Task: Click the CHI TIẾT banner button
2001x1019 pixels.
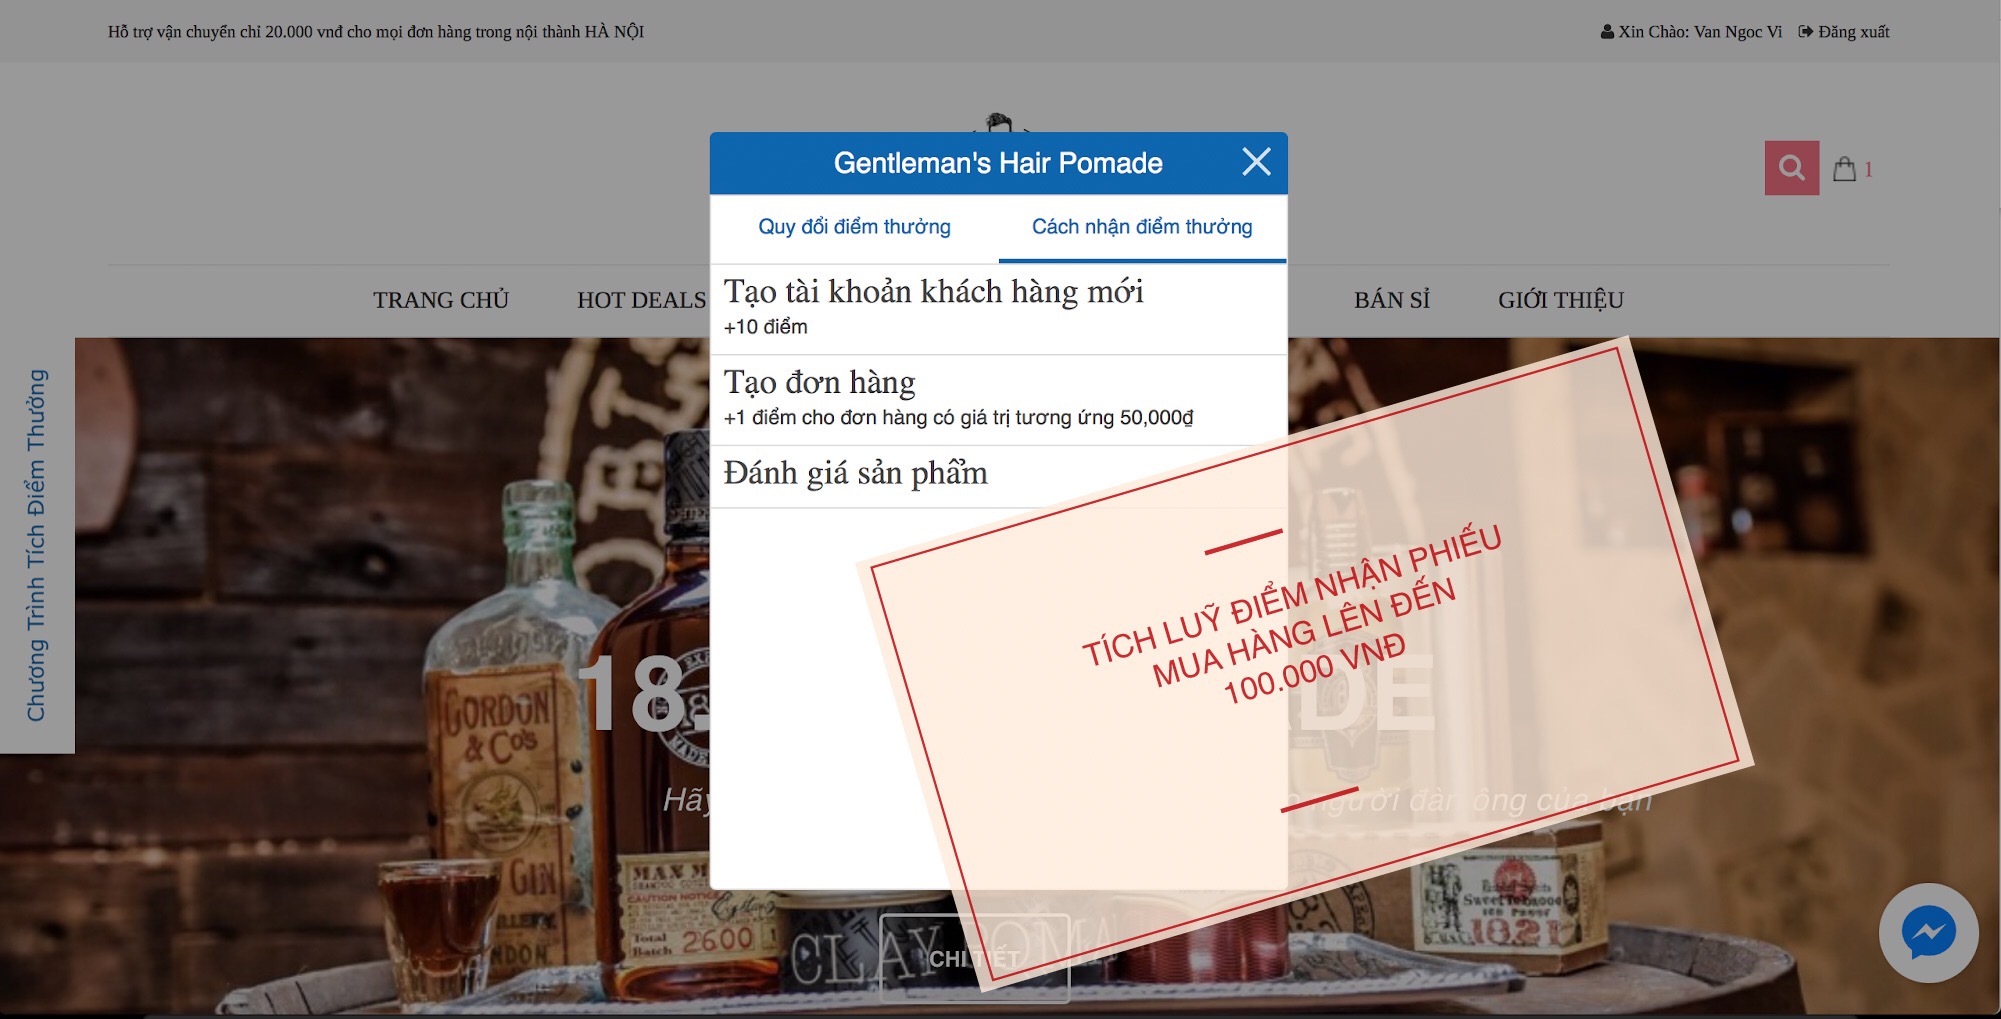Action: tap(974, 958)
